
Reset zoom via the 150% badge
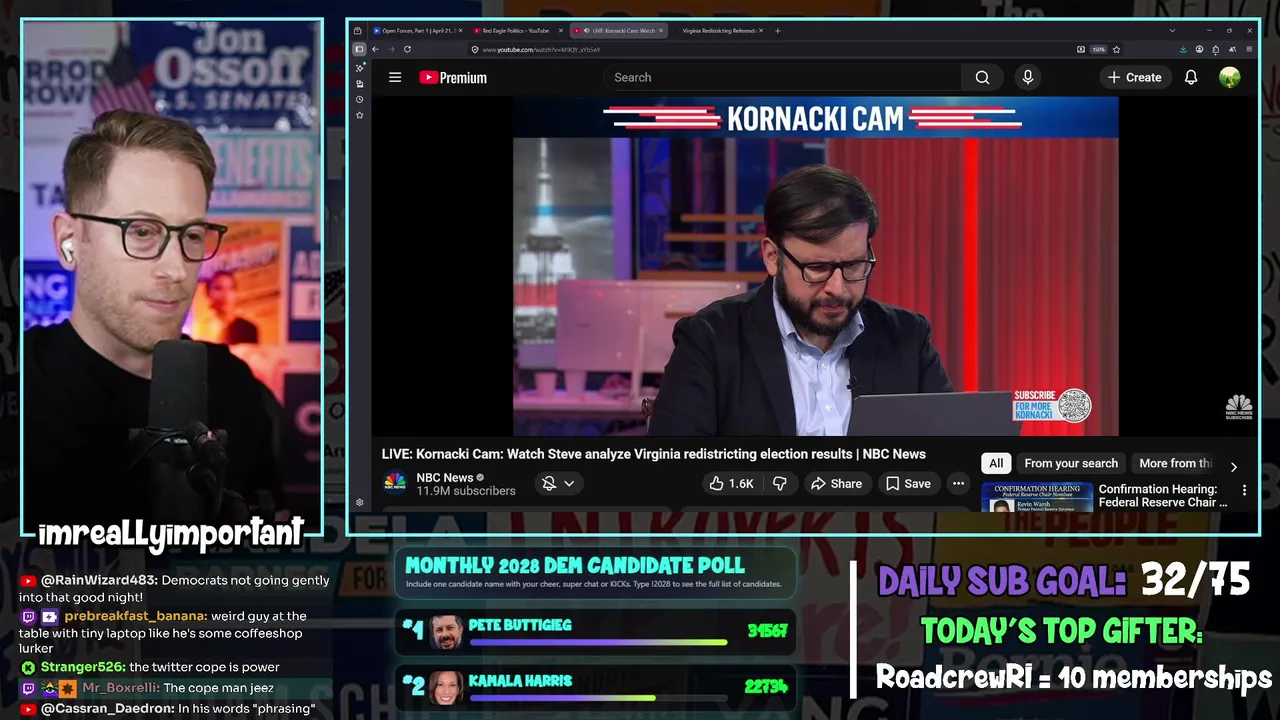pyautogui.click(x=1099, y=49)
